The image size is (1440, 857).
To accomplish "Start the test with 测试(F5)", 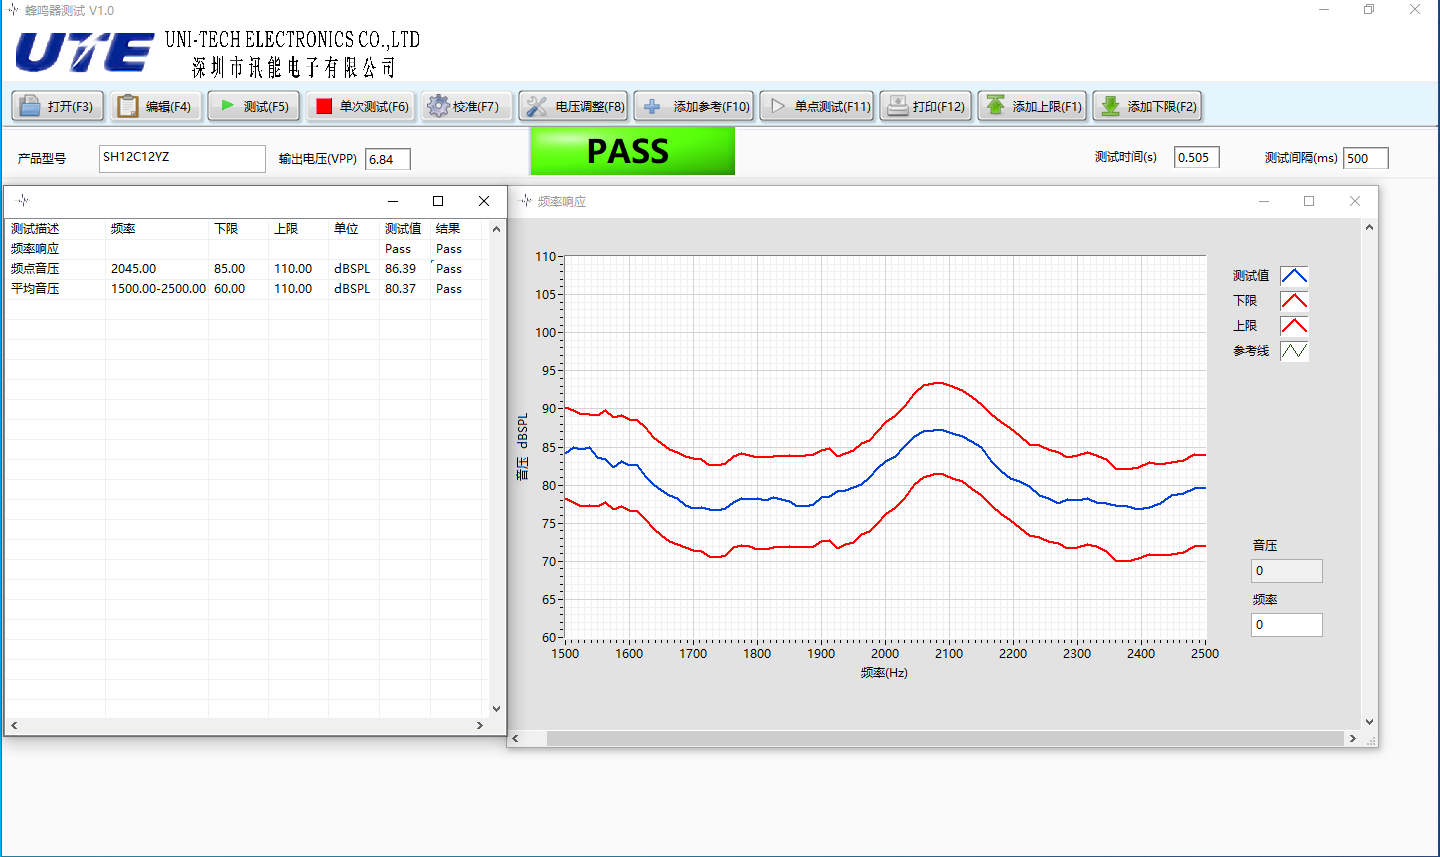I will [x=254, y=106].
